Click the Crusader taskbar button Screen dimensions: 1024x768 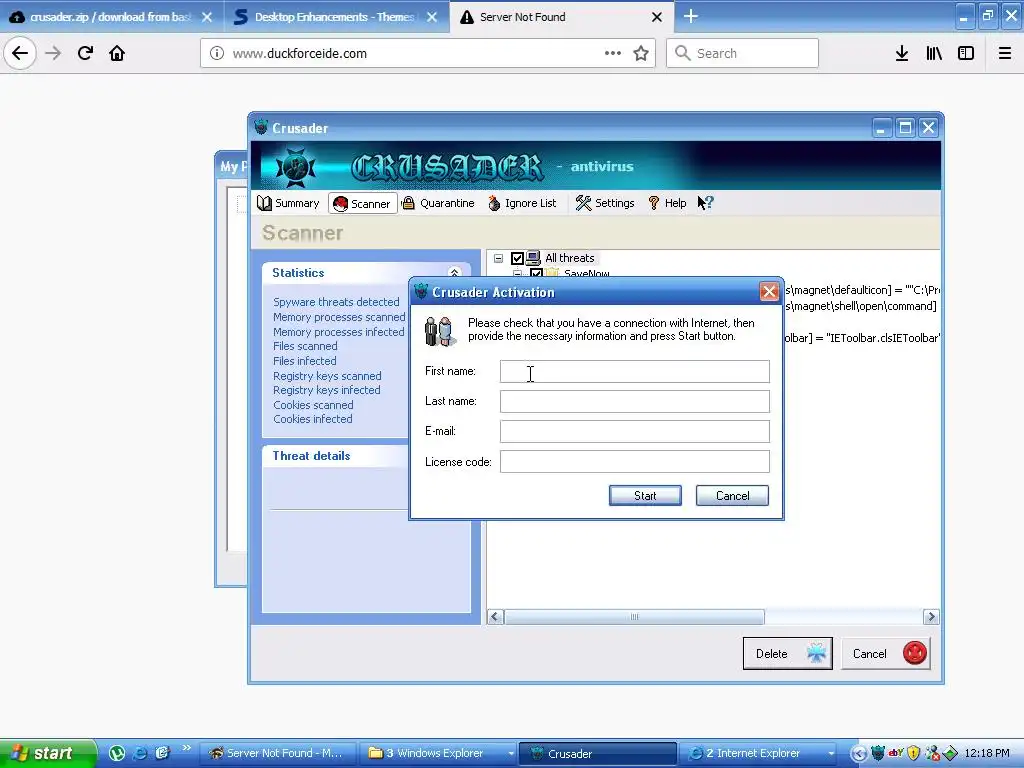coord(598,754)
